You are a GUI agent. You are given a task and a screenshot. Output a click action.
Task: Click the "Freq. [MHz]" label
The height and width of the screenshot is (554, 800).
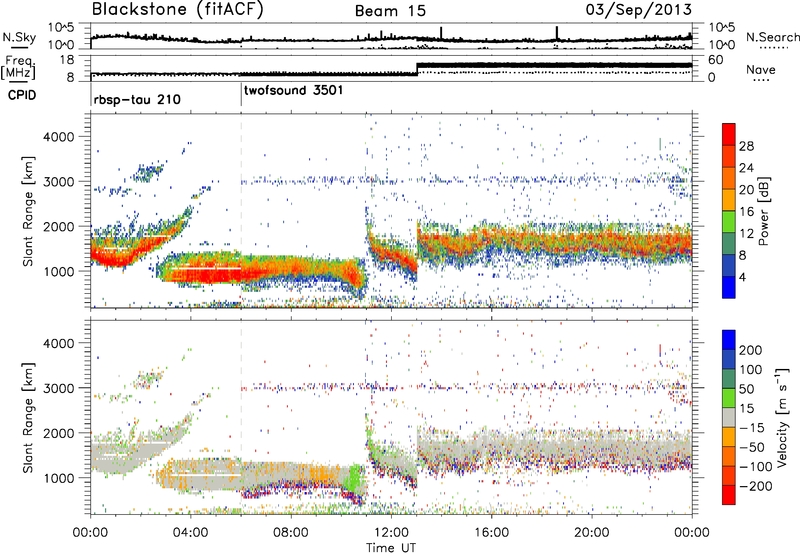tap(19, 68)
